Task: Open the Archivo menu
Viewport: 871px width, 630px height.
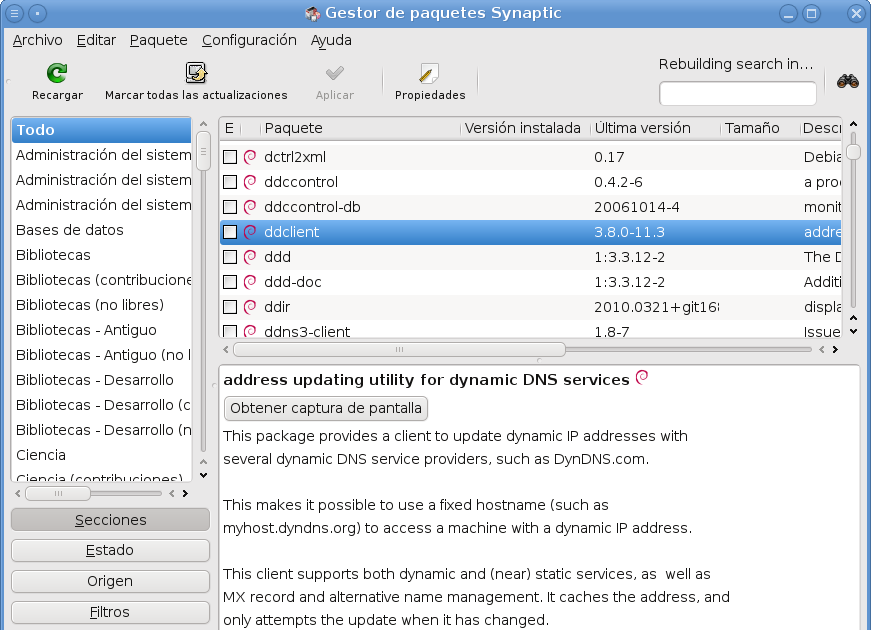Action: coord(38,40)
